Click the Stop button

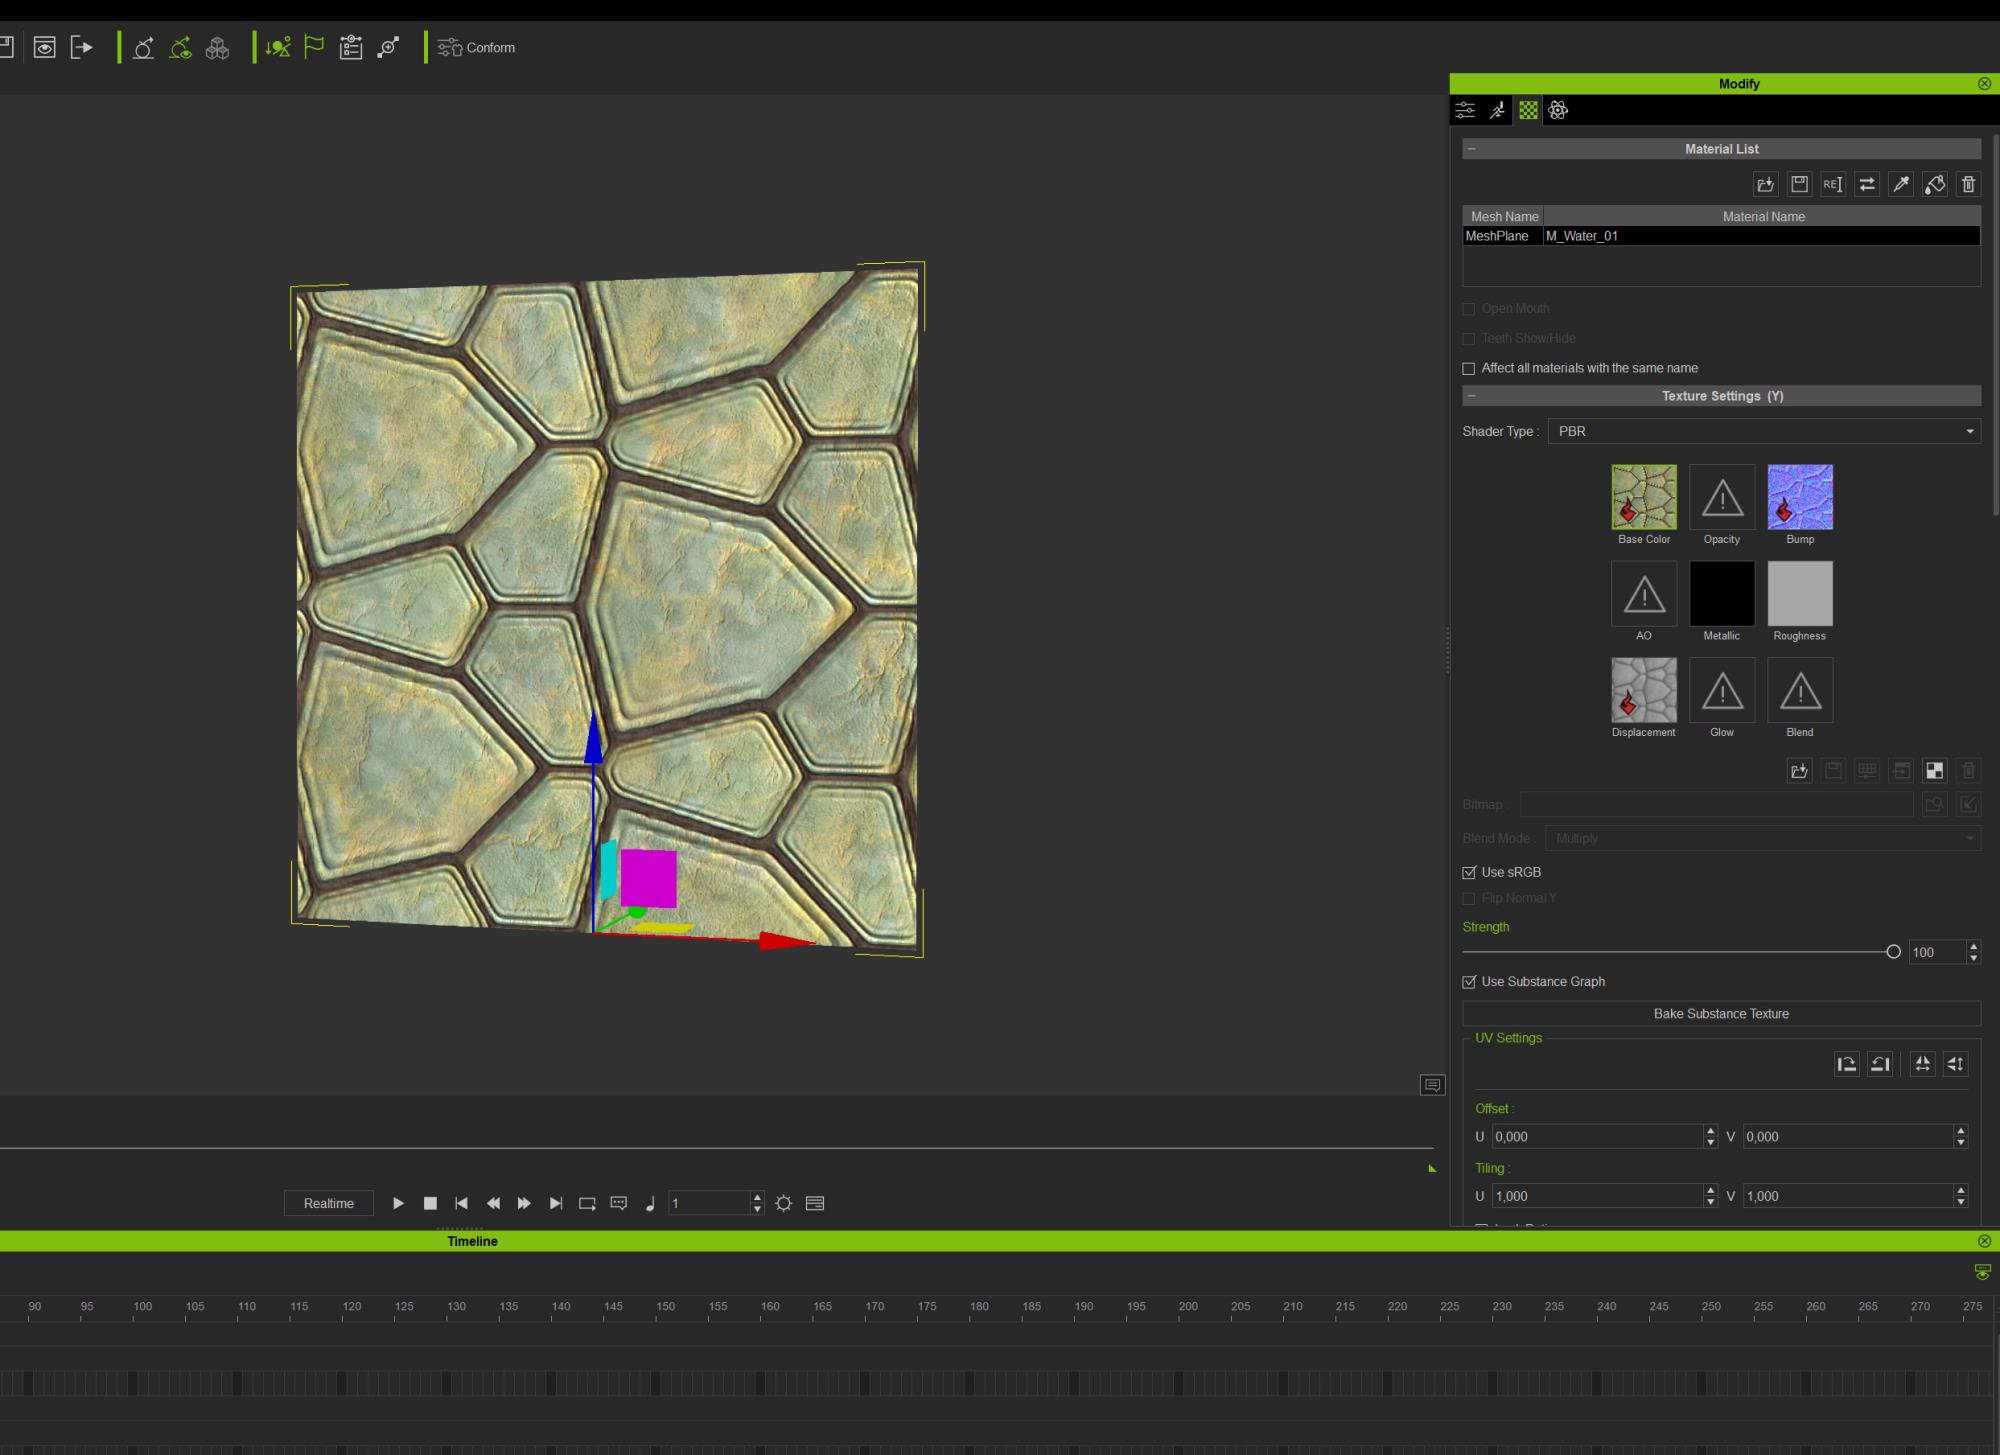tap(430, 1203)
